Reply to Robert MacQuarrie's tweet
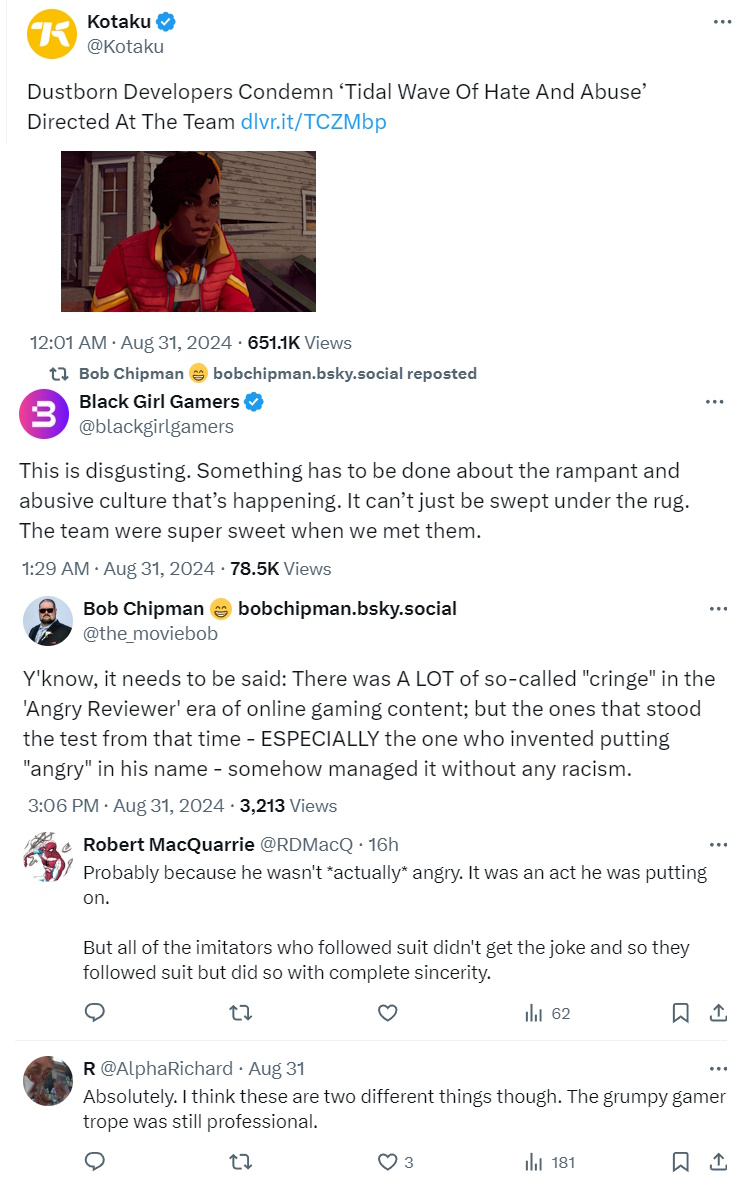Viewport: 749px width, 1178px height. pos(95,1013)
